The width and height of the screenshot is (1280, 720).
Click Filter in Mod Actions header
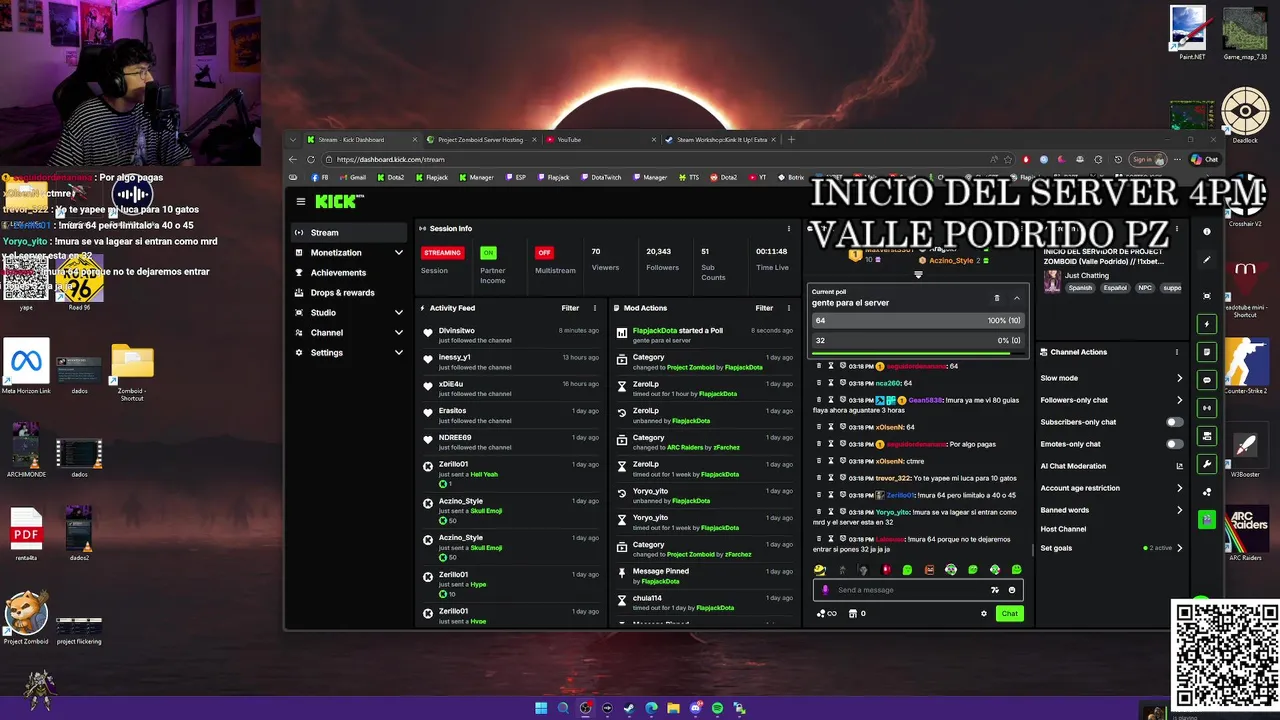point(764,308)
